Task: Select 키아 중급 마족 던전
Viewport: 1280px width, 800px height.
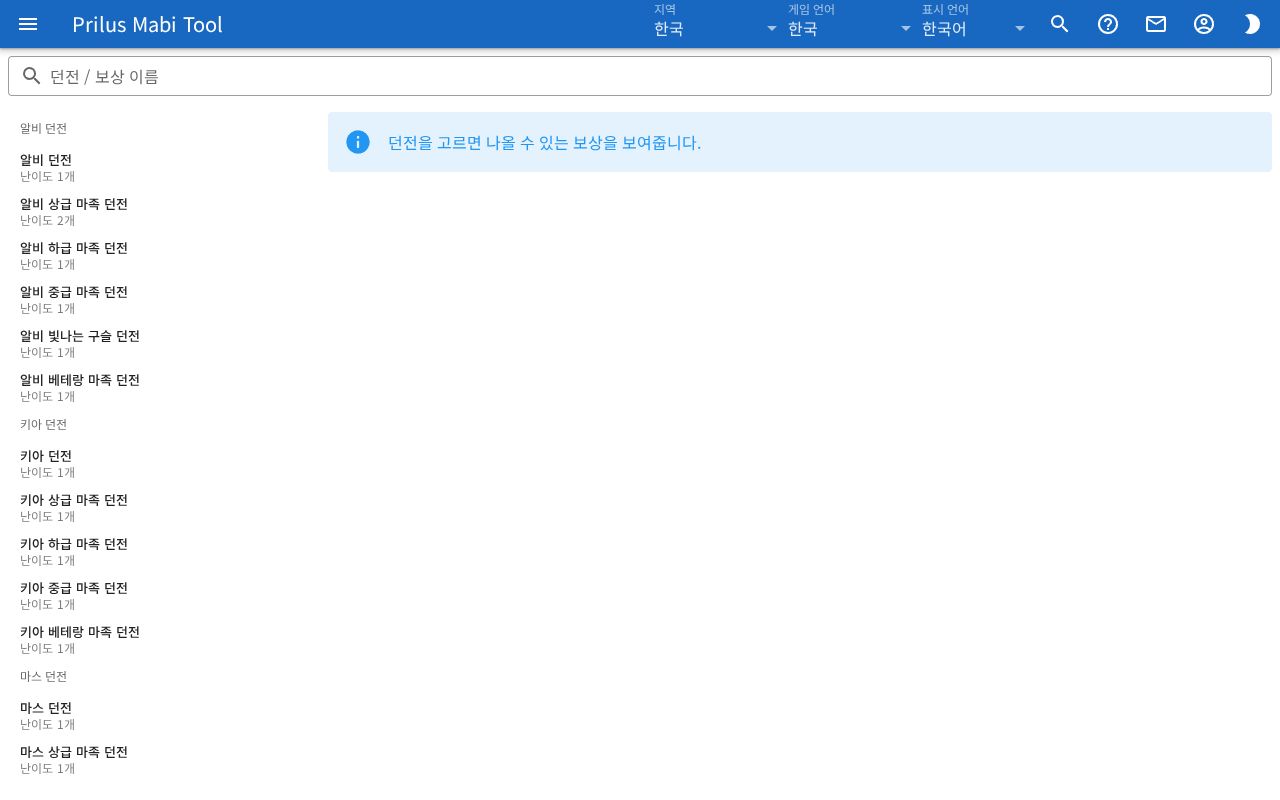Action: point(160,595)
